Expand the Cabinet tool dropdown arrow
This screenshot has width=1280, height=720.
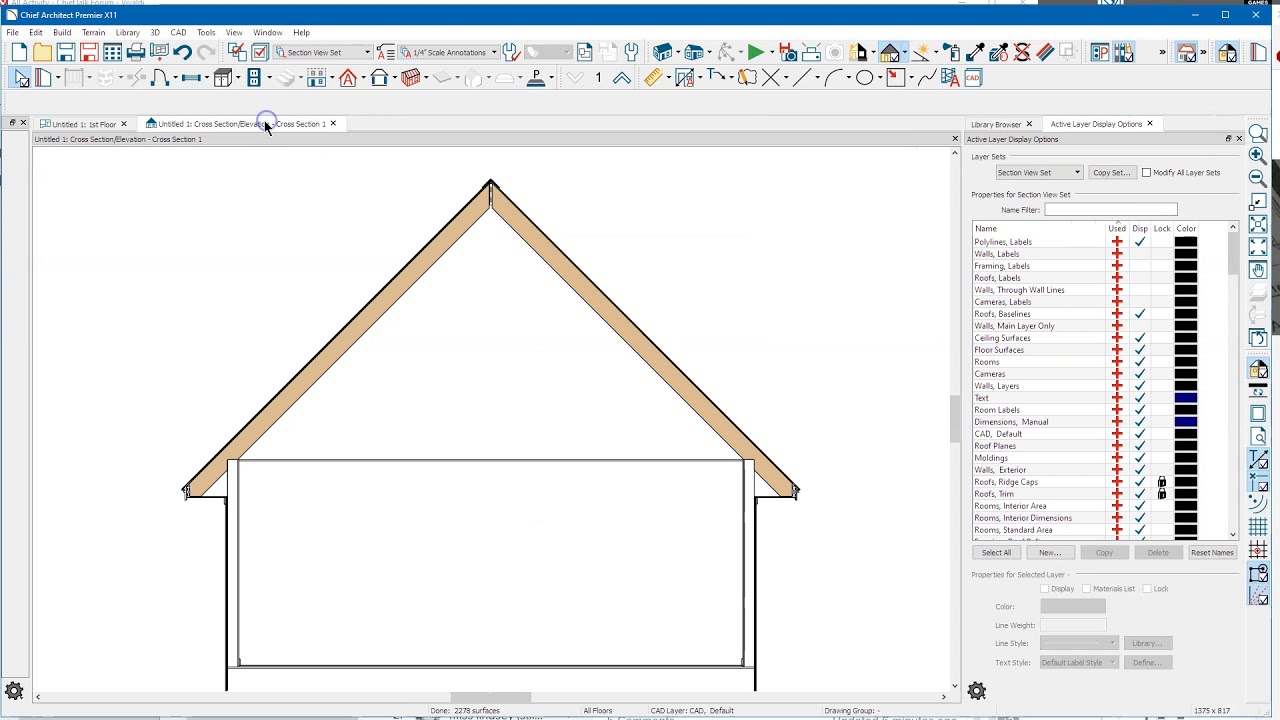tap(238, 78)
